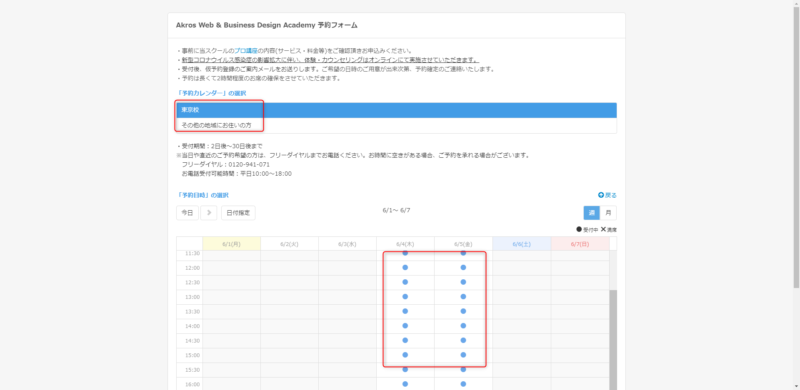This screenshot has width=800, height=390.
Task: Choose the 6/5 Friday 13:30 slot dot
Action: (463, 311)
